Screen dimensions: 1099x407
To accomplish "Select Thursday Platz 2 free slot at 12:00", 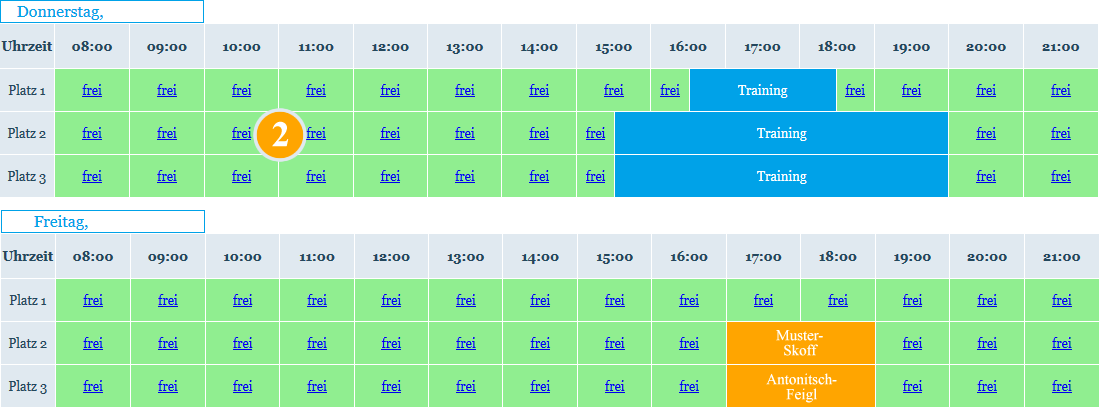I will coord(390,133).
